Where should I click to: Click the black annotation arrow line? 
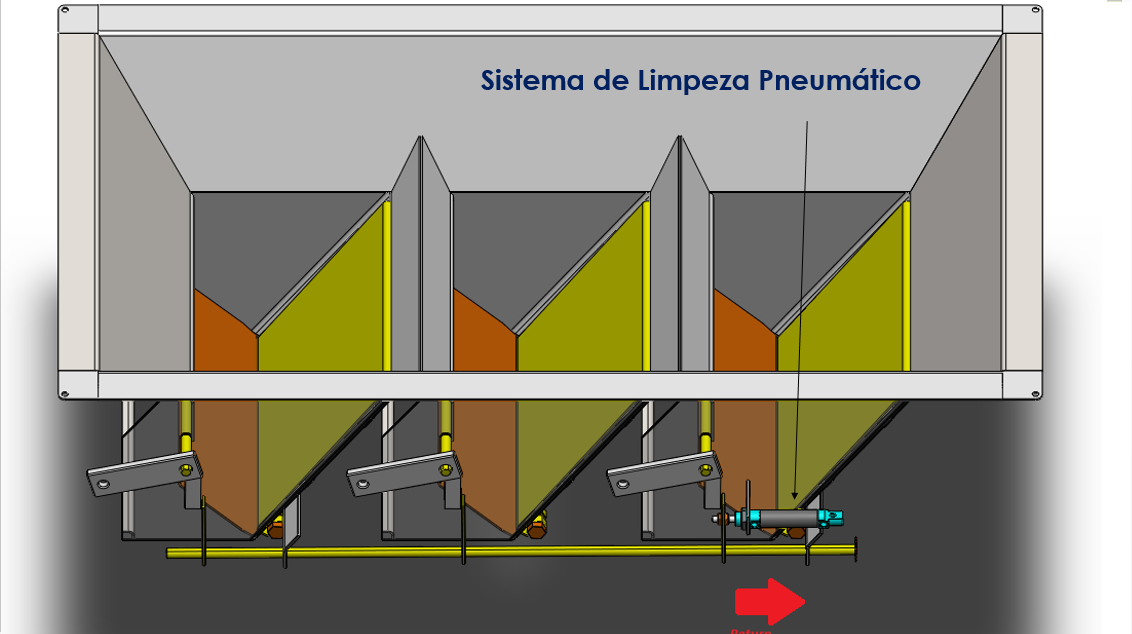[x=802, y=300]
